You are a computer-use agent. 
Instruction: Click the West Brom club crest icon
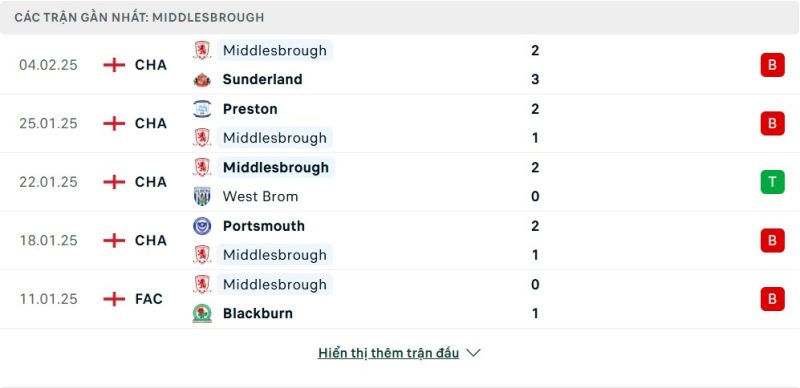202,197
